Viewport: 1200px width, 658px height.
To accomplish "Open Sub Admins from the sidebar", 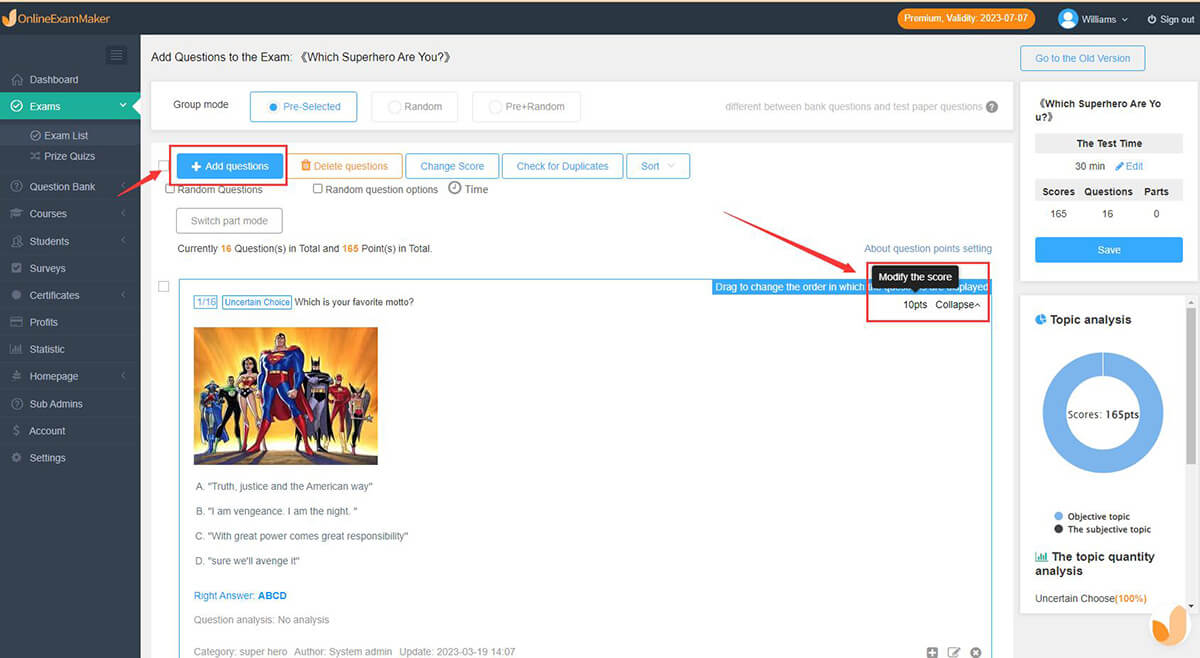I will (x=56, y=404).
